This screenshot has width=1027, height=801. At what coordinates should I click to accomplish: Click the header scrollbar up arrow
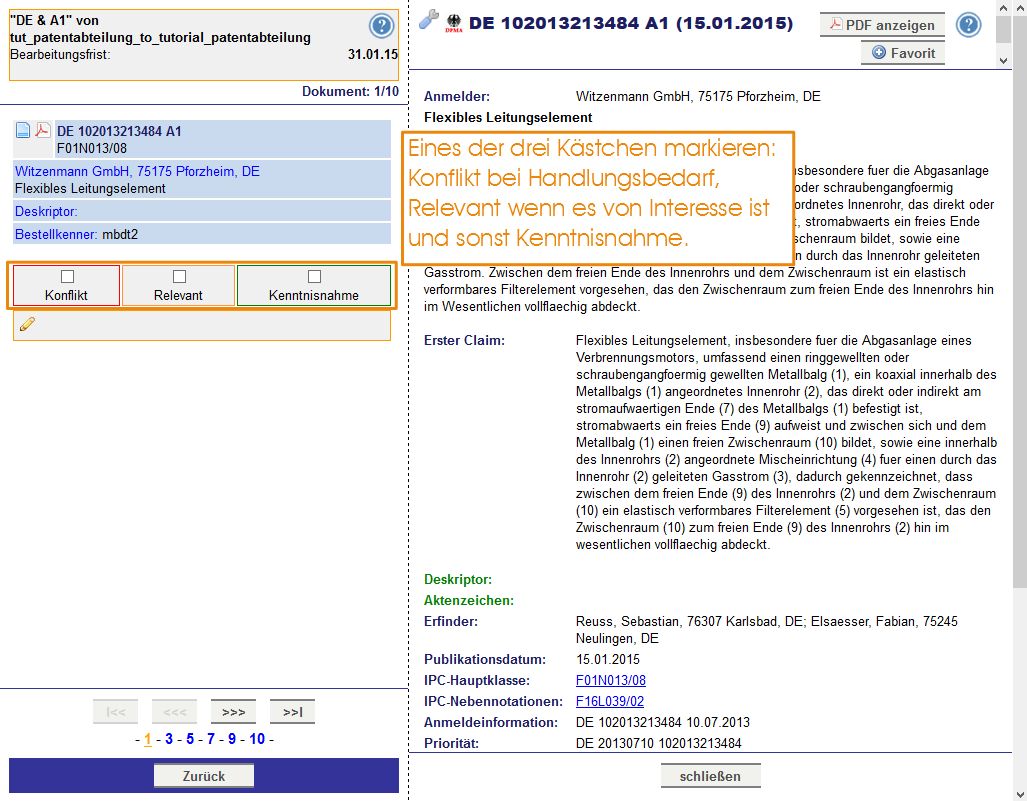[1003, 9]
